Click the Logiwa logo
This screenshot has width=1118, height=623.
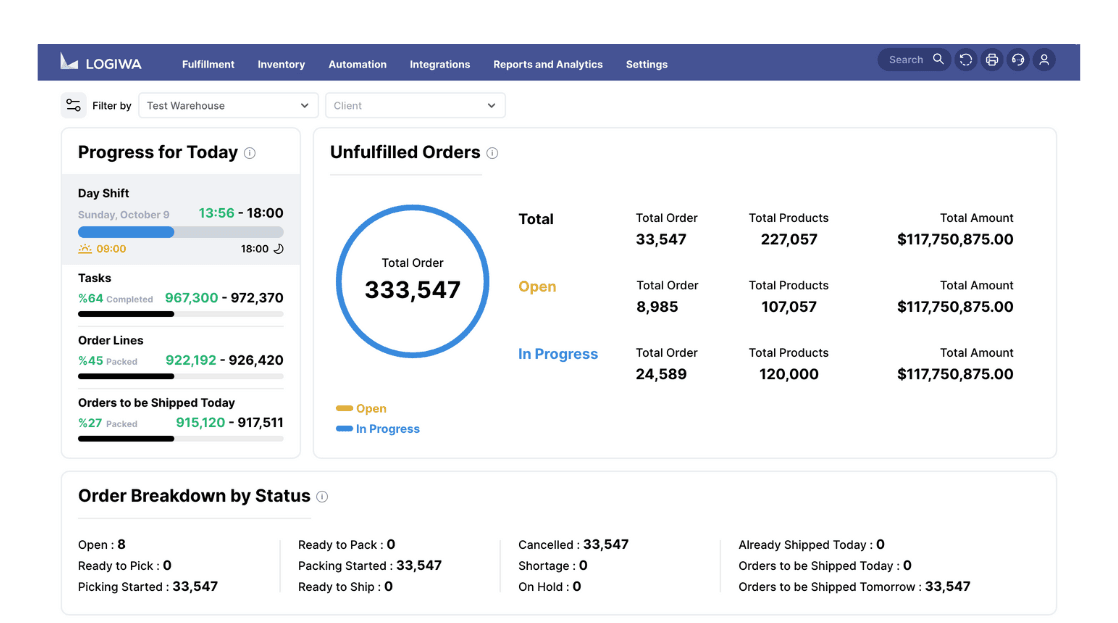point(101,63)
